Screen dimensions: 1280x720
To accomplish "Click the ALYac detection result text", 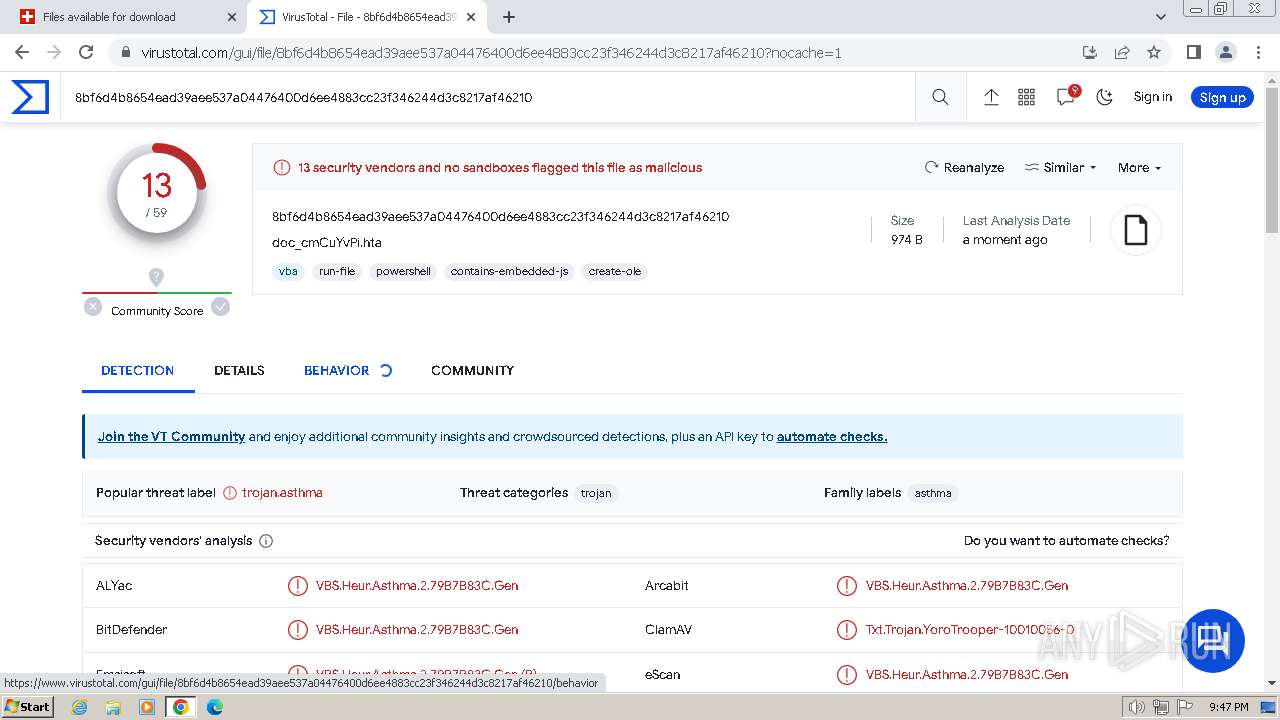I will pyautogui.click(x=417, y=586).
